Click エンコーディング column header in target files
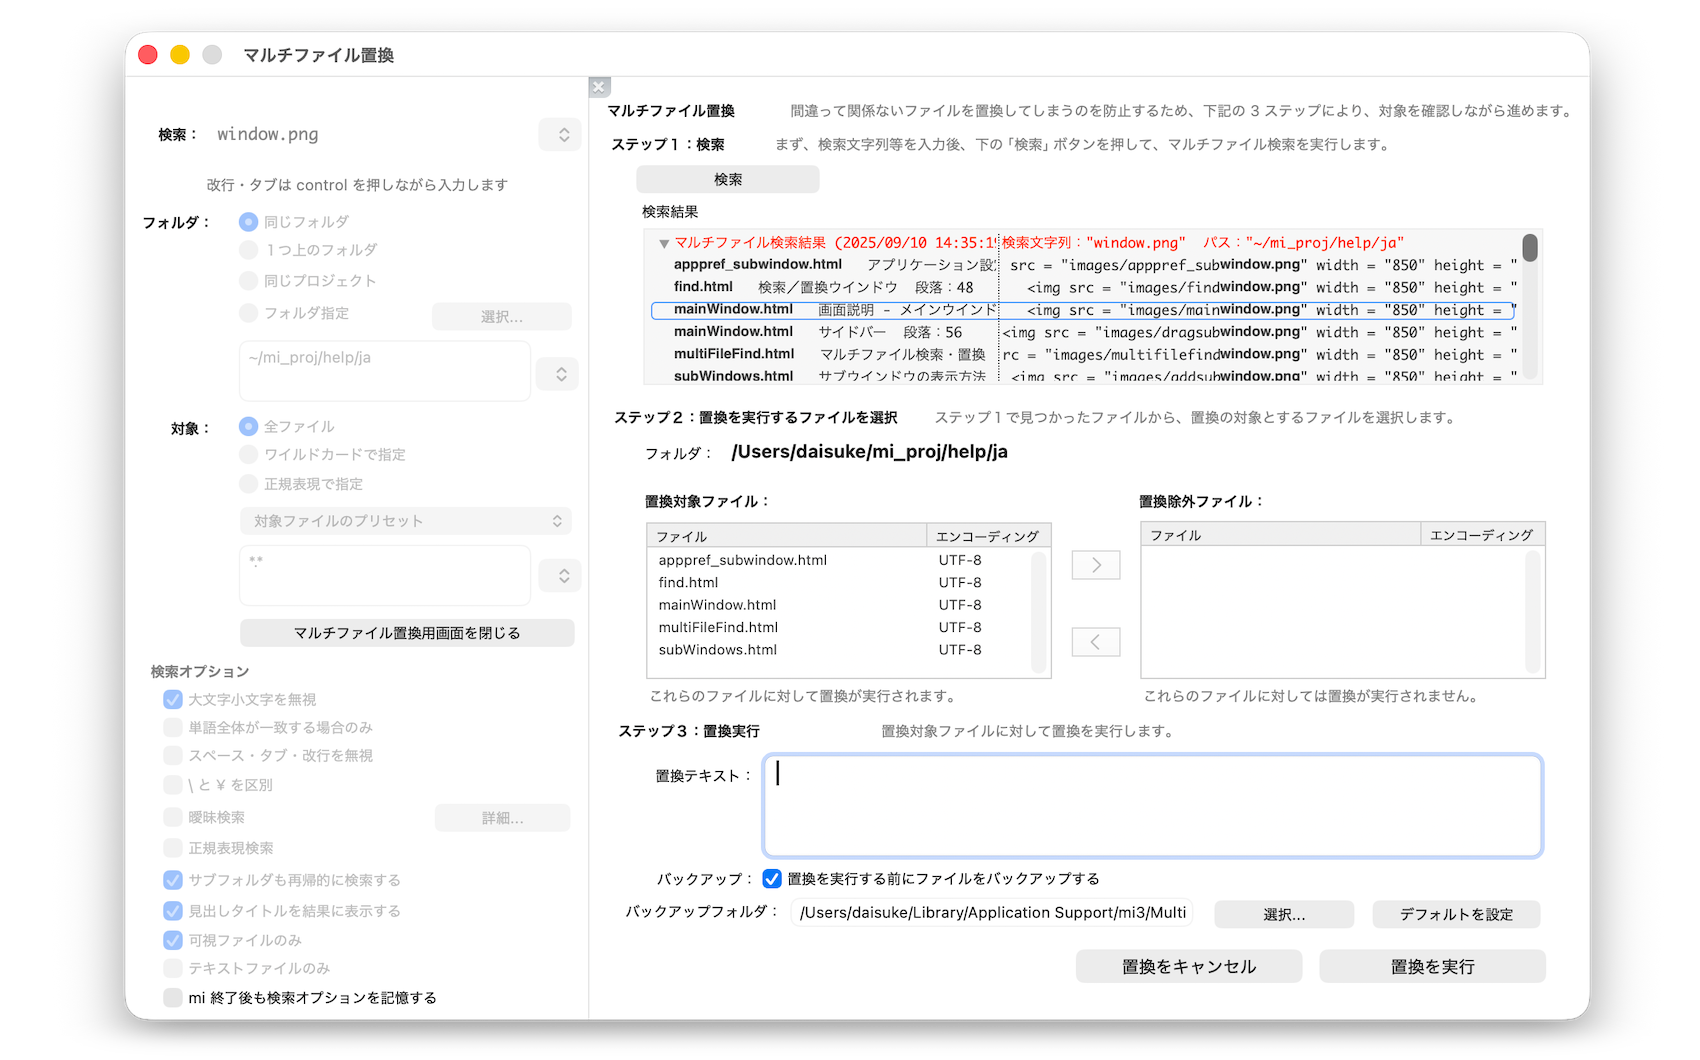The image size is (1700, 1060). 986,536
